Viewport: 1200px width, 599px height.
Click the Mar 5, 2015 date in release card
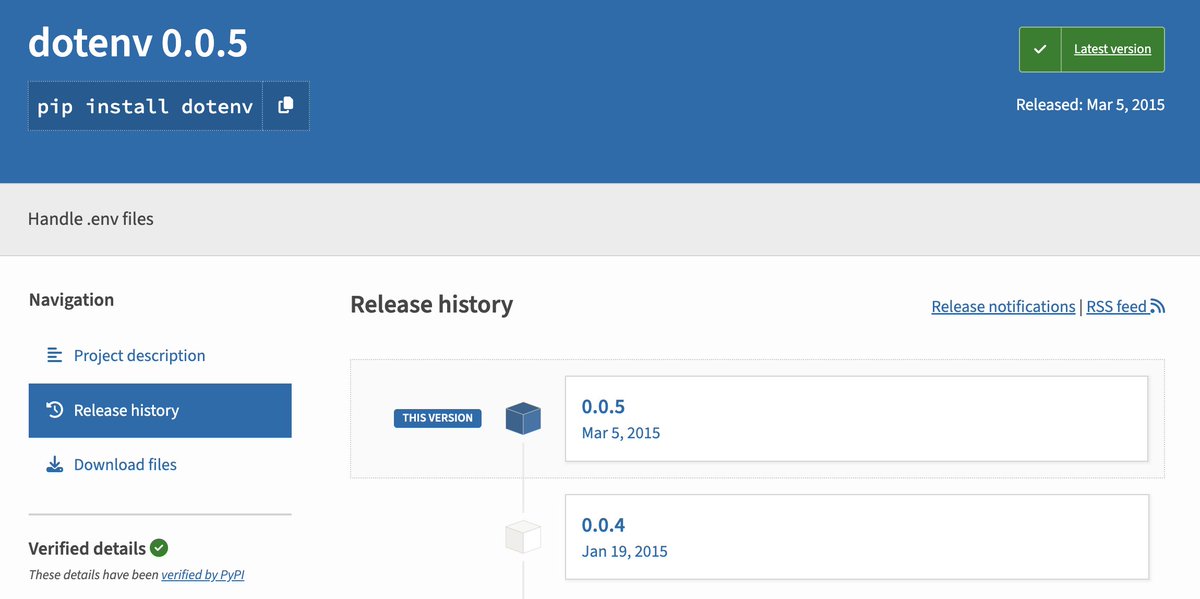(x=621, y=433)
